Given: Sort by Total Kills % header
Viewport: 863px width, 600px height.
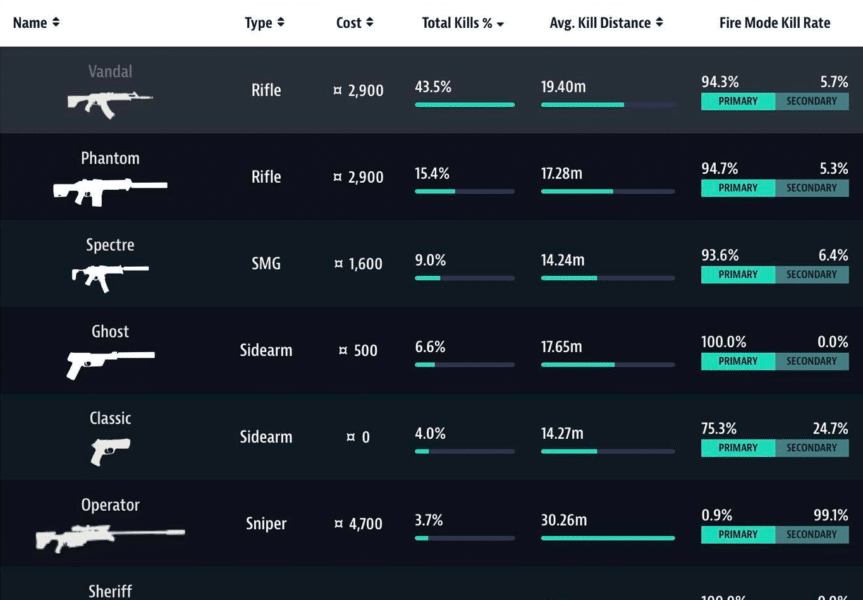Looking at the screenshot, I should [x=463, y=23].
